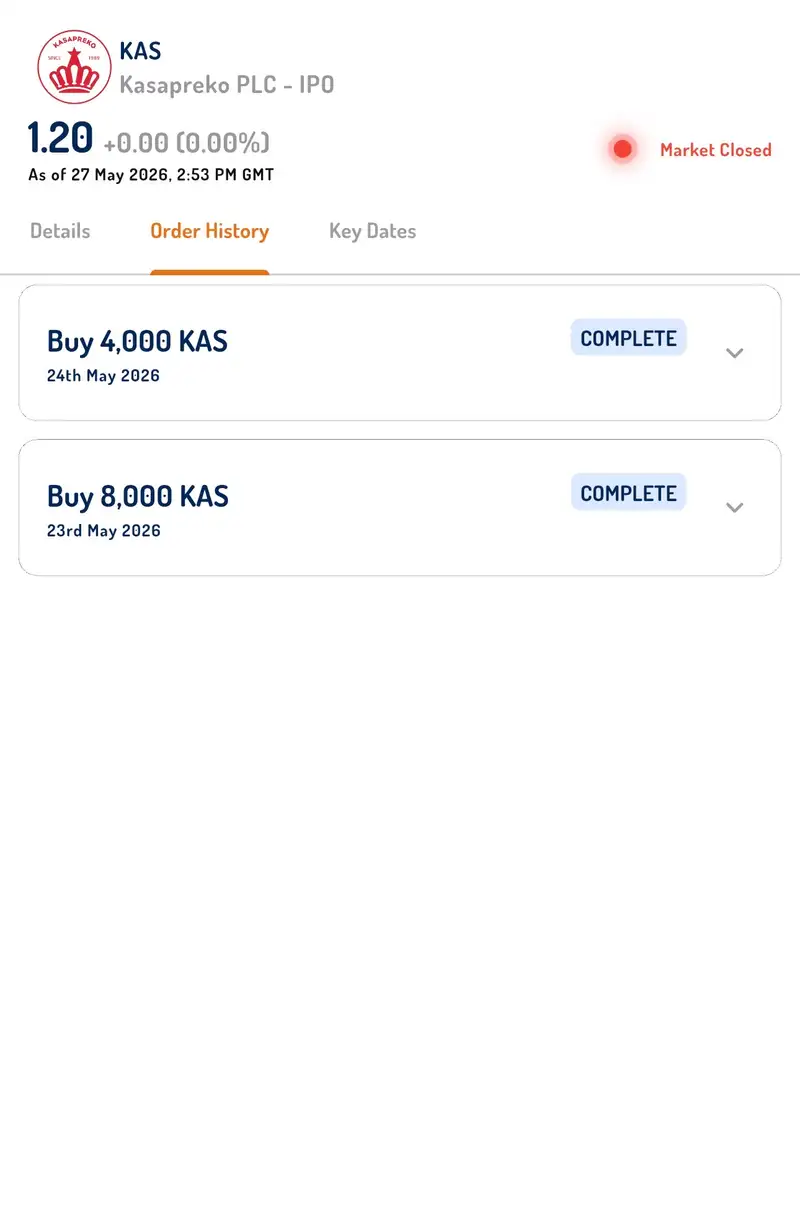Expand the Buy 8,000 KAS order chevron
The height and width of the screenshot is (1231, 800).
(x=735, y=507)
